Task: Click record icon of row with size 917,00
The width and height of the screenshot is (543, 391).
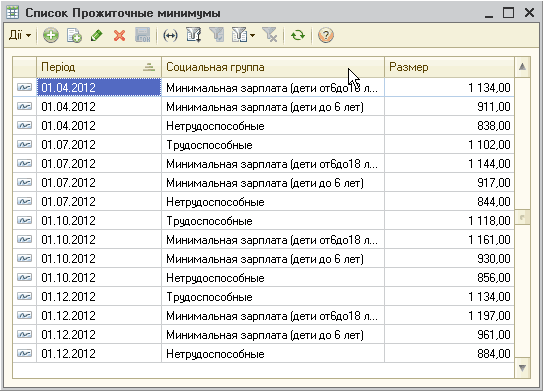Action: (x=24, y=183)
